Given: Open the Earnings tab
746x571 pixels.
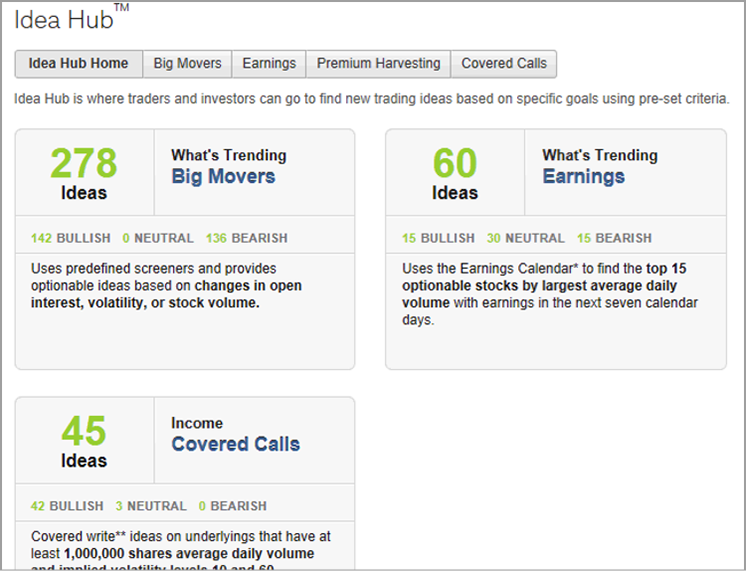Looking at the screenshot, I should tap(269, 64).
